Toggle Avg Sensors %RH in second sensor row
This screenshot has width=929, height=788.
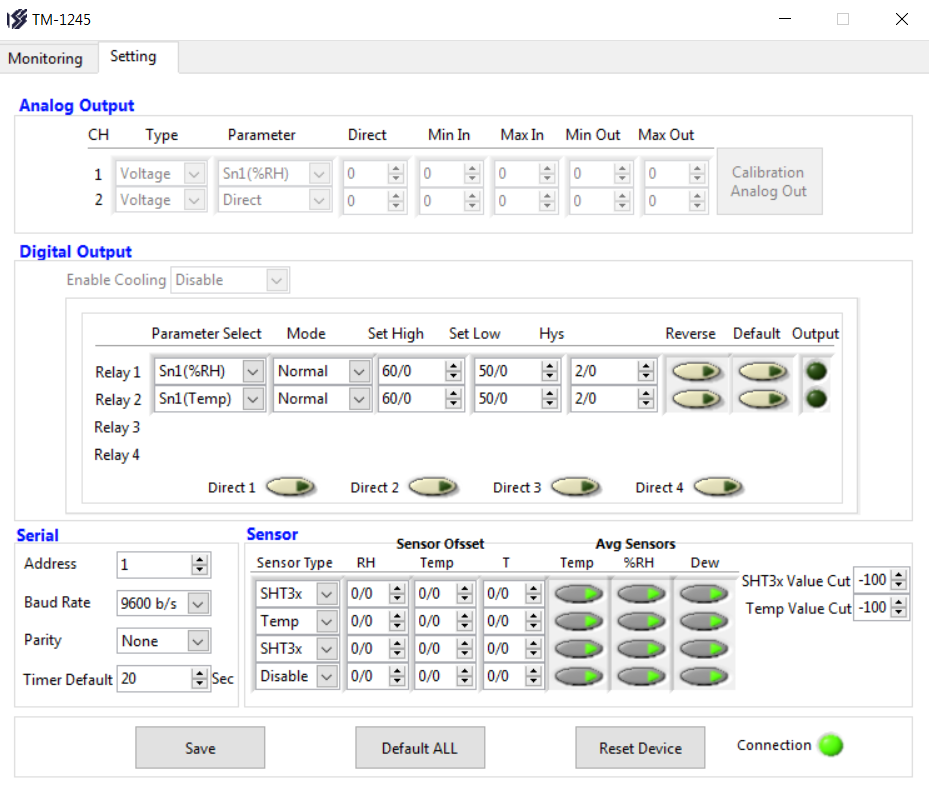(641, 621)
